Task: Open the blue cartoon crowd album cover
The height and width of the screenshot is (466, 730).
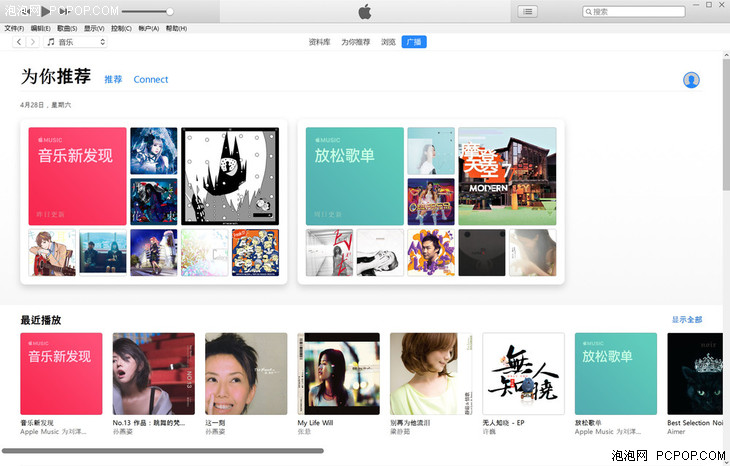Action: pyautogui.click(x=256, y=252)
